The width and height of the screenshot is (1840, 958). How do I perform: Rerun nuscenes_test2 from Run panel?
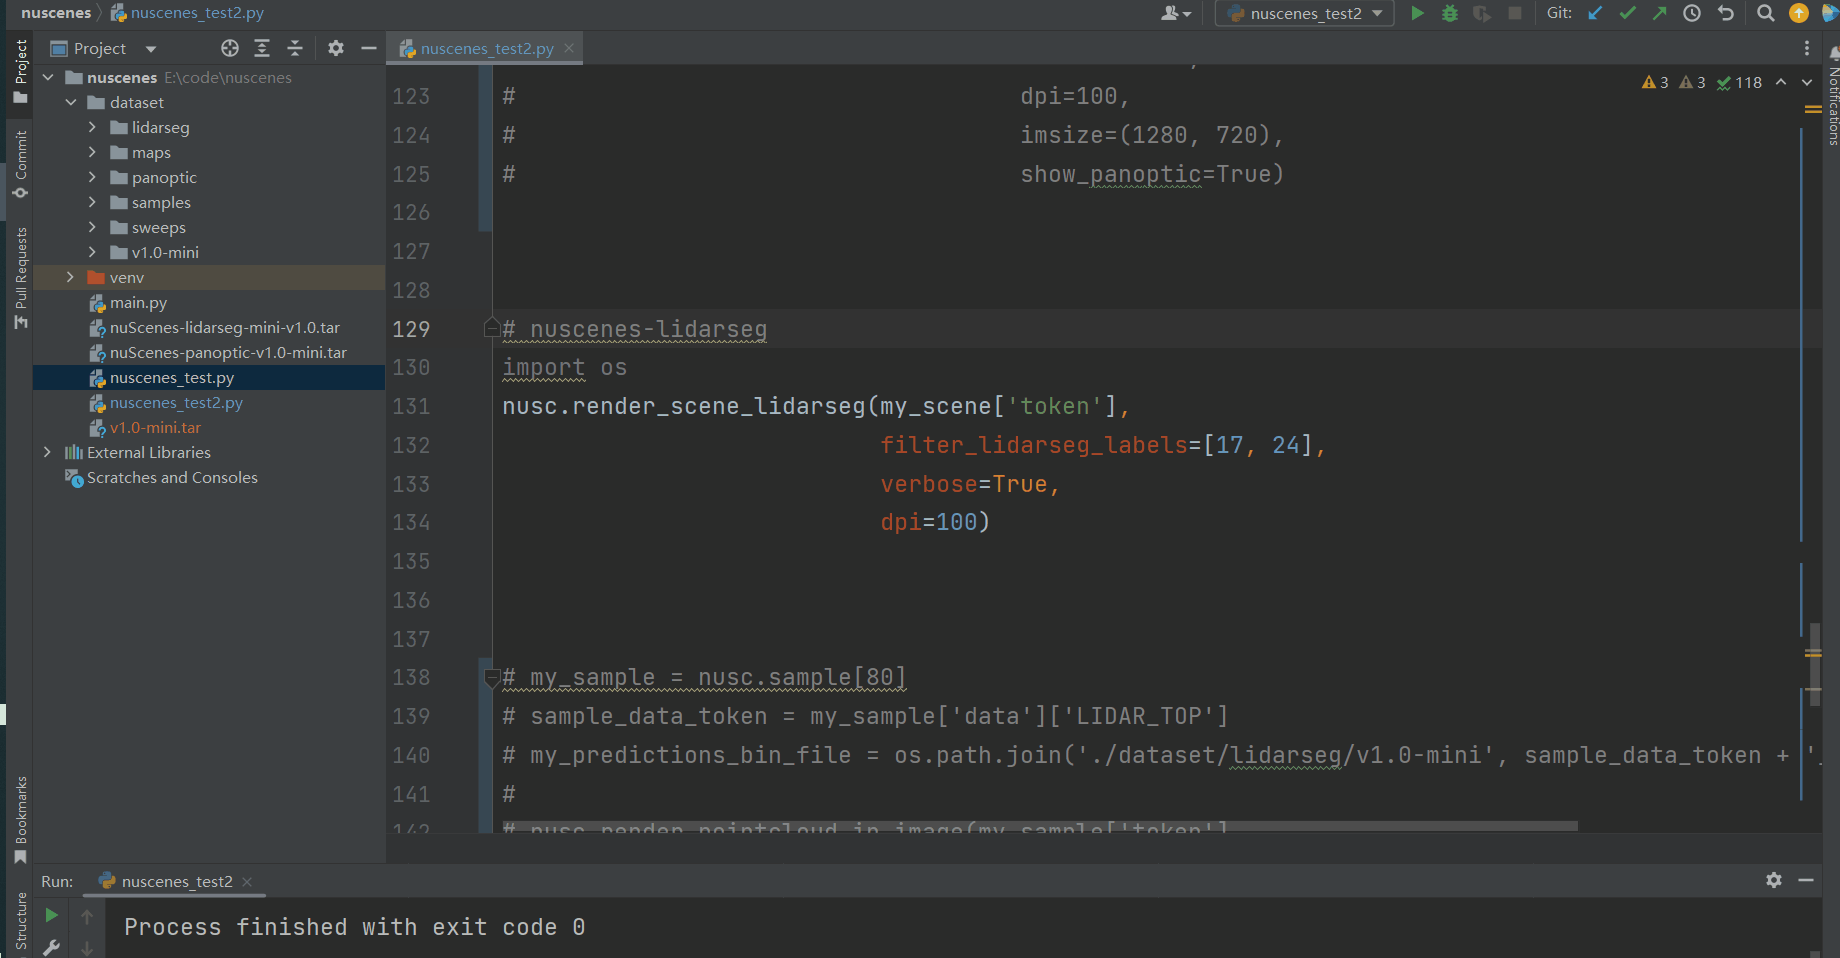click(x=51, y=915)
